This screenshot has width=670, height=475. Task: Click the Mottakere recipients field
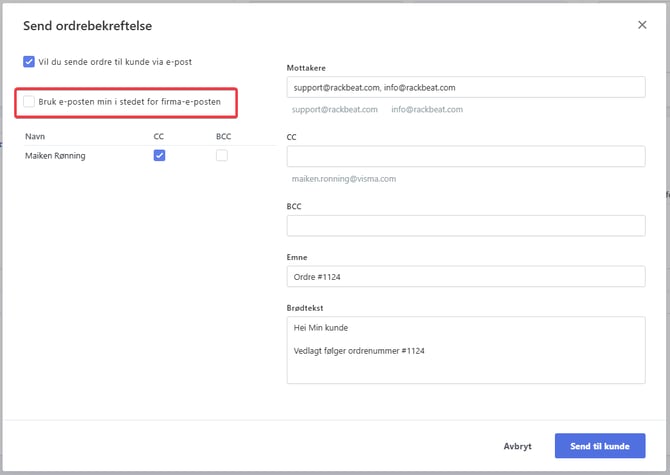click(465, 87)
